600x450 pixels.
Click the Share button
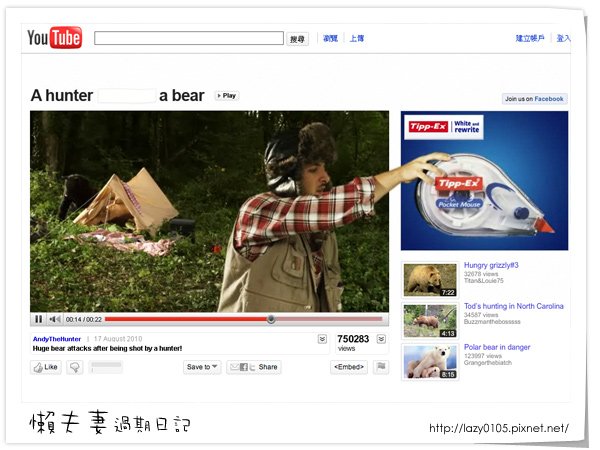click(254, 367)
